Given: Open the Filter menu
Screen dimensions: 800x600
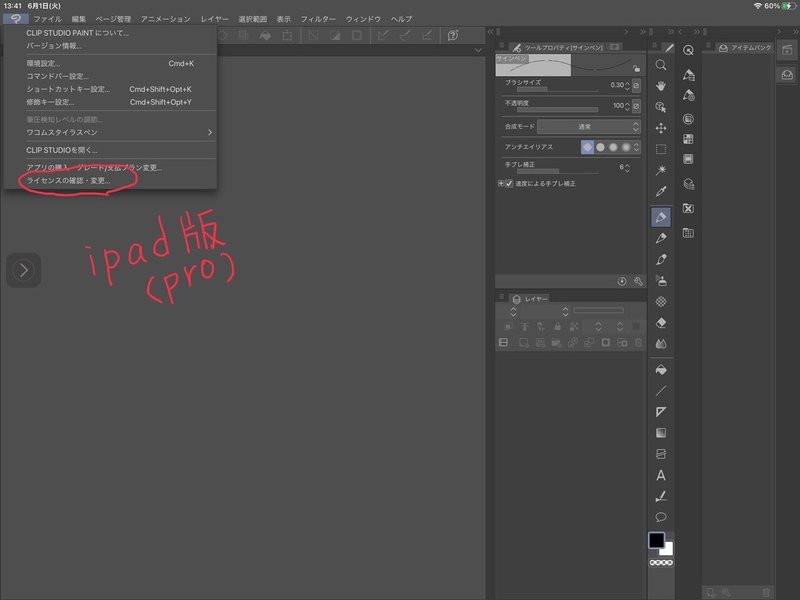Looking at the screenshot, I should coord(318,19).
